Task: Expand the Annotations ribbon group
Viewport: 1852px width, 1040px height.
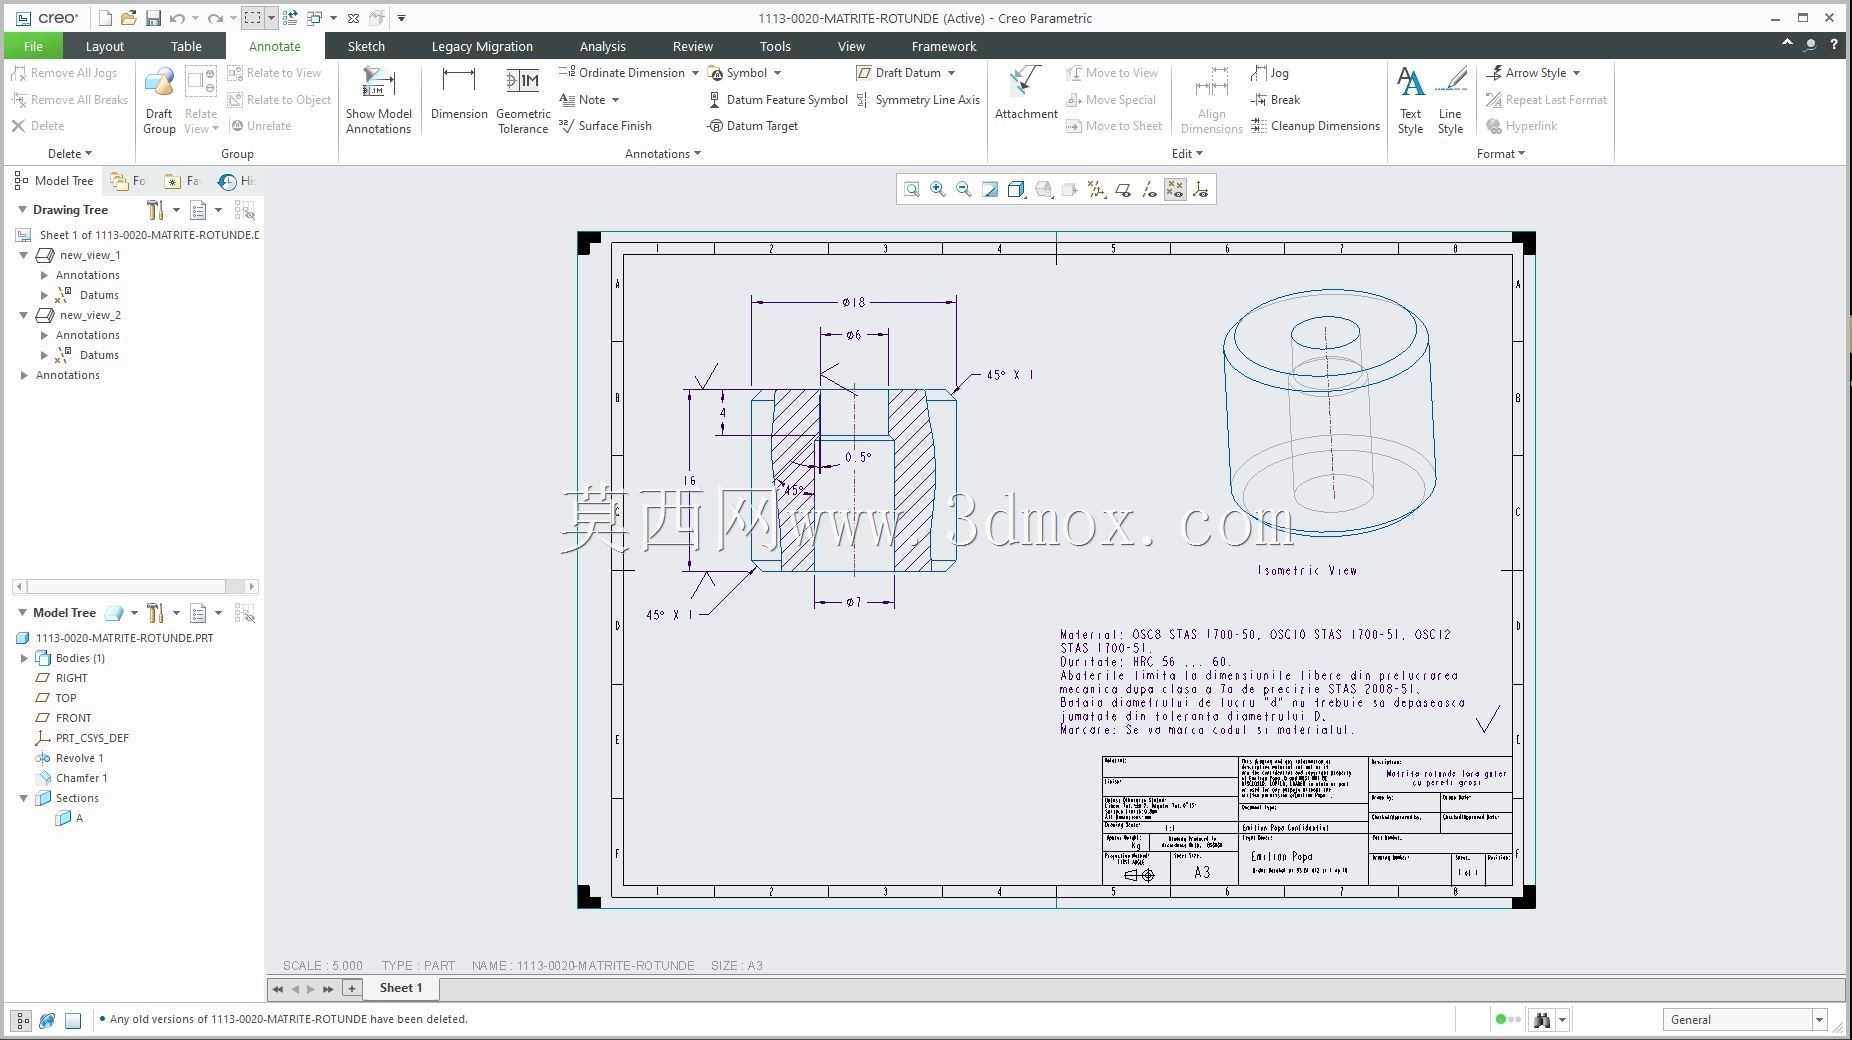Action: (662, 154)
